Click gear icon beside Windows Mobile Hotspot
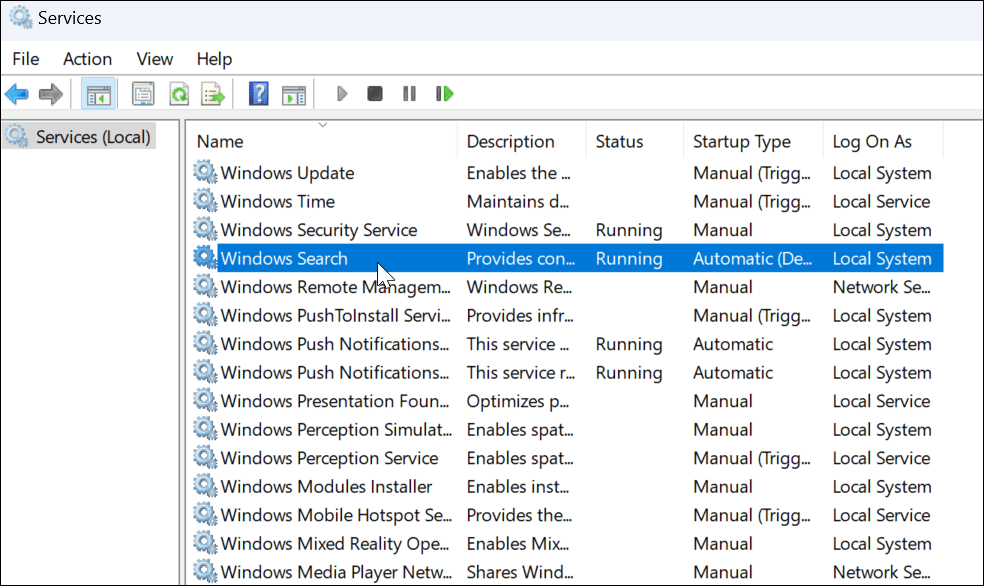The height and width of the screenshot is (586, 984). [x=205, y=514]
